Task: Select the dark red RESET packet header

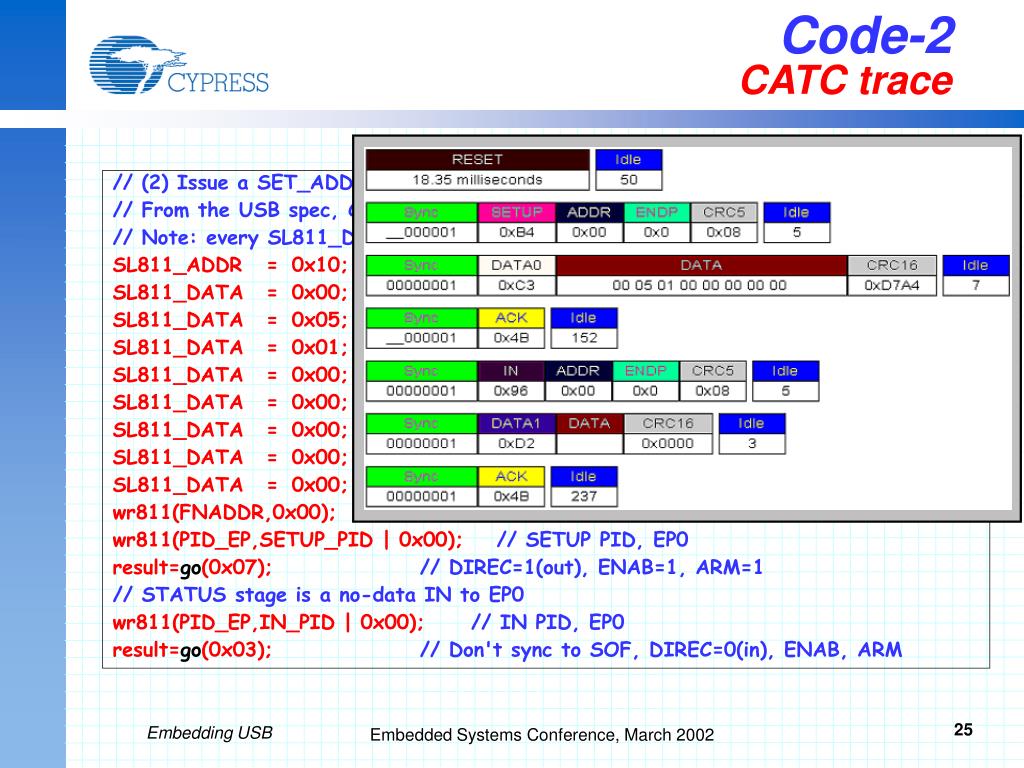Action: click(477, 159)
